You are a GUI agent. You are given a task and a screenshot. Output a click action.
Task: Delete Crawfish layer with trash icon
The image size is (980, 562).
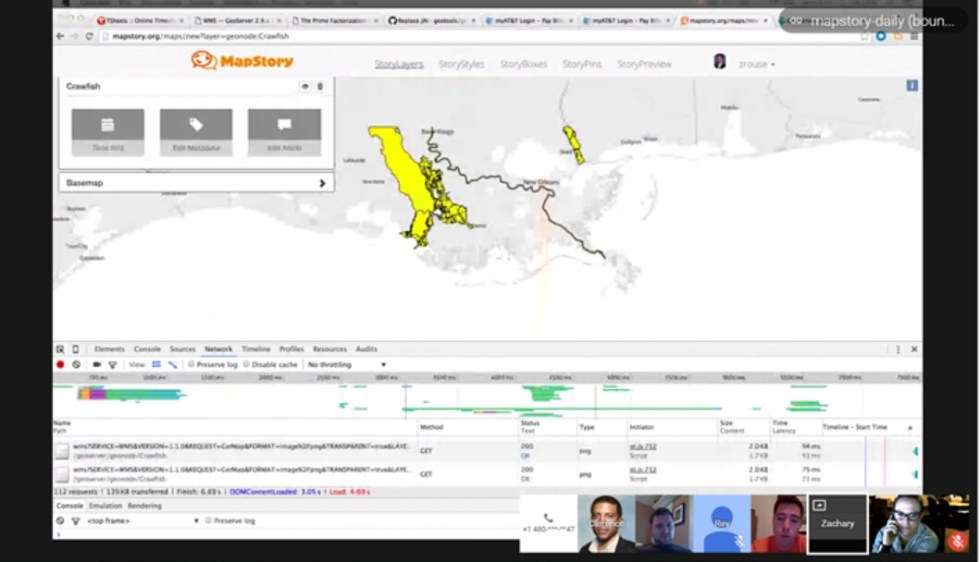pos(320,86)
